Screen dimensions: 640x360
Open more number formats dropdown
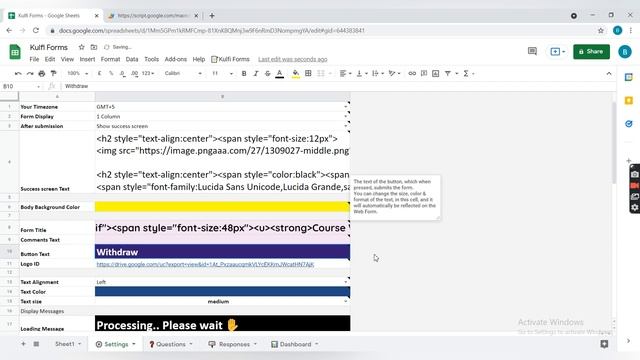pos(148,73)
